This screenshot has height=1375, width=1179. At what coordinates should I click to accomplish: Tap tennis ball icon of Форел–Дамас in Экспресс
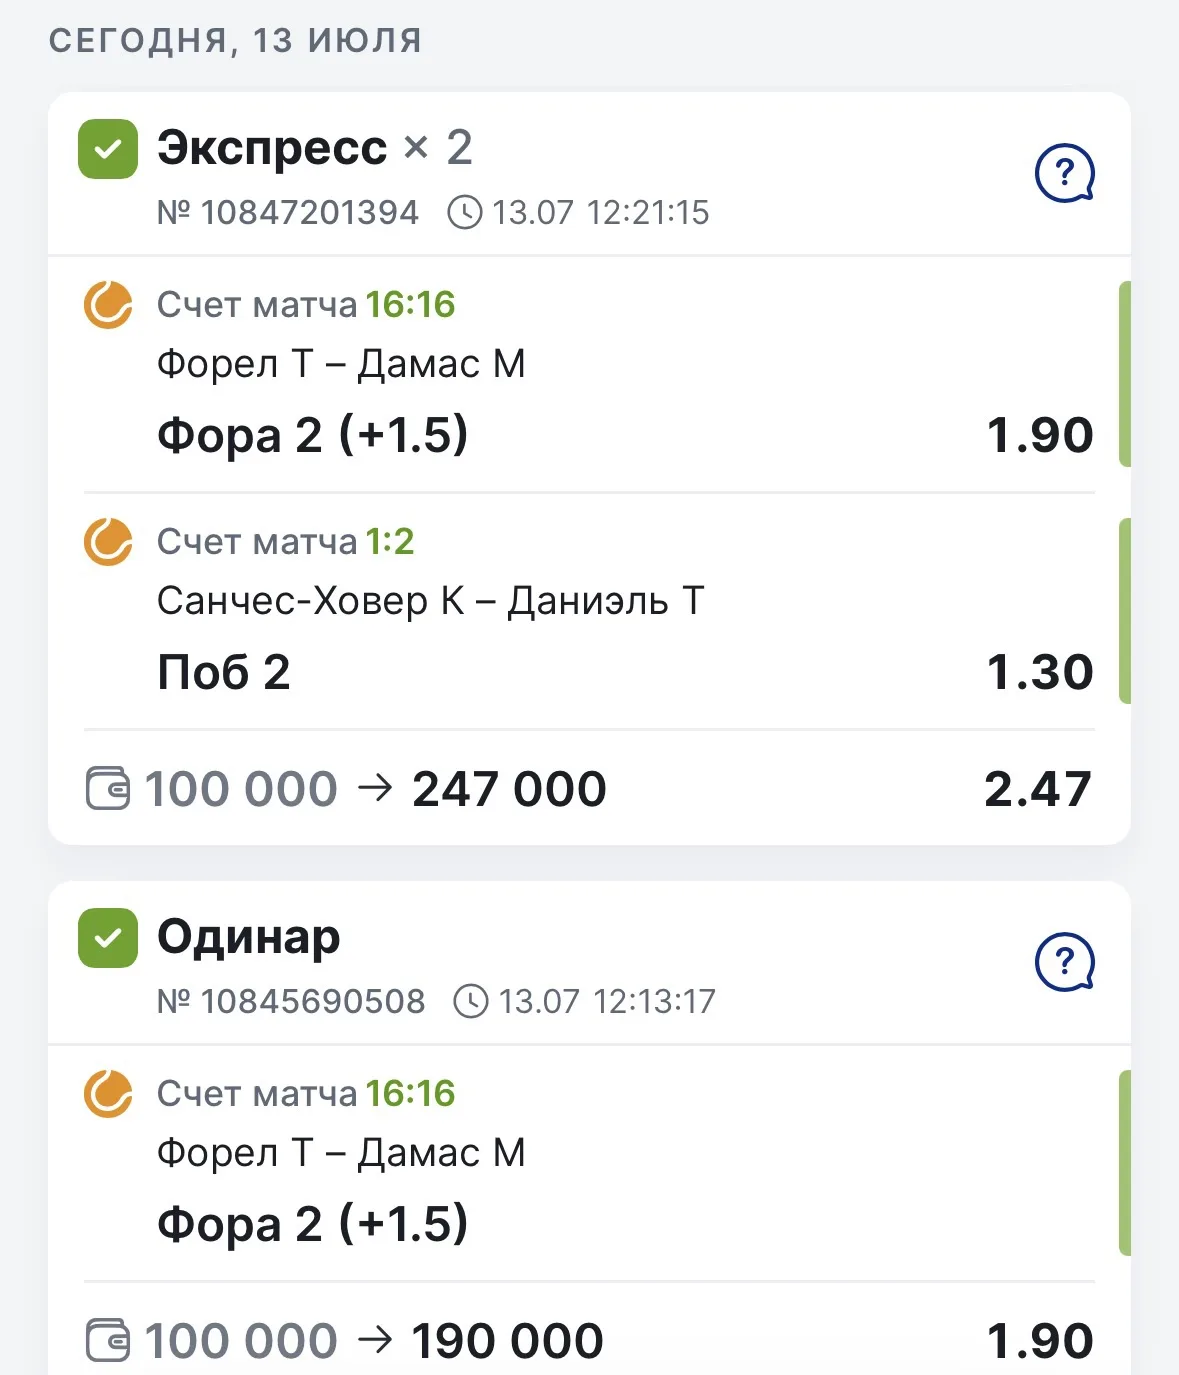click(108, 305)
